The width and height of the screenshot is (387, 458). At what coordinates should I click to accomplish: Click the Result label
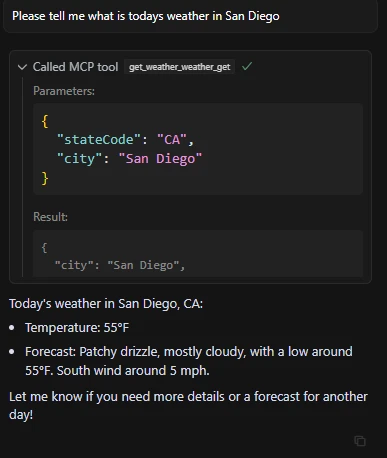[x=50, y=217]
